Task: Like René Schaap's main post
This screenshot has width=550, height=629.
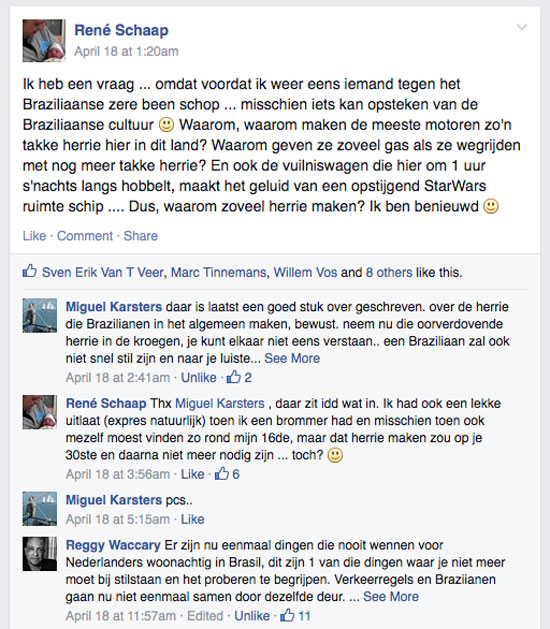Action: (x=34, y=236)
